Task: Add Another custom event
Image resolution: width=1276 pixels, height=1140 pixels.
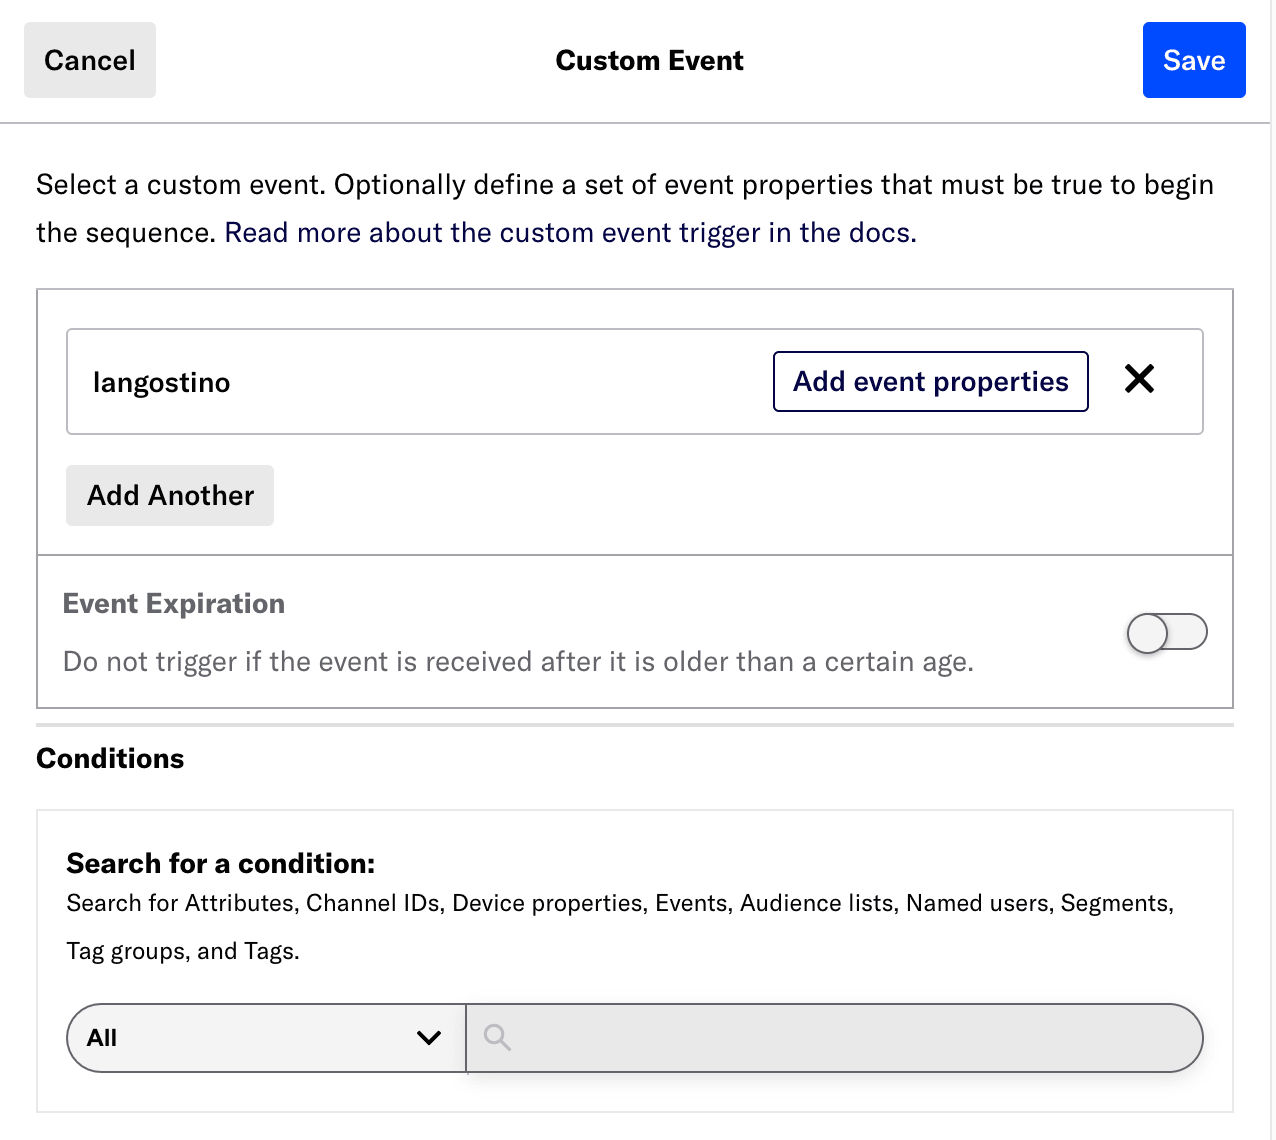Action: click(x=170, y=495)
